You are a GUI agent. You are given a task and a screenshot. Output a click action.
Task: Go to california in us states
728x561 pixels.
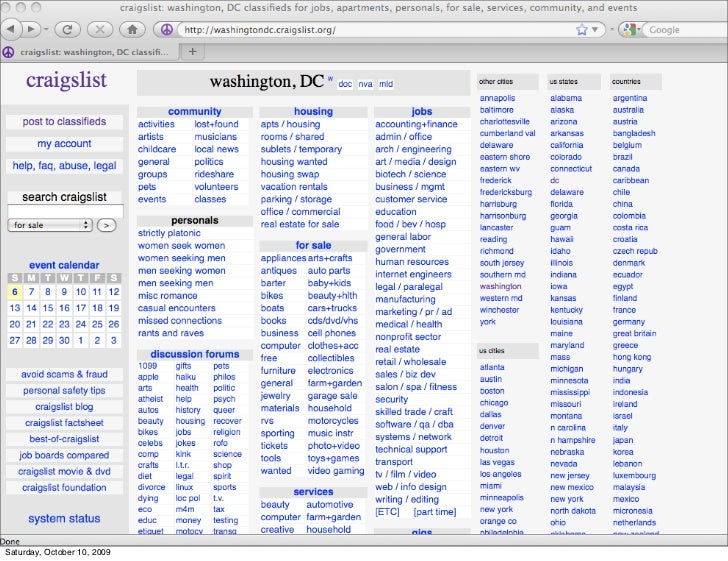tap(566, 145)
